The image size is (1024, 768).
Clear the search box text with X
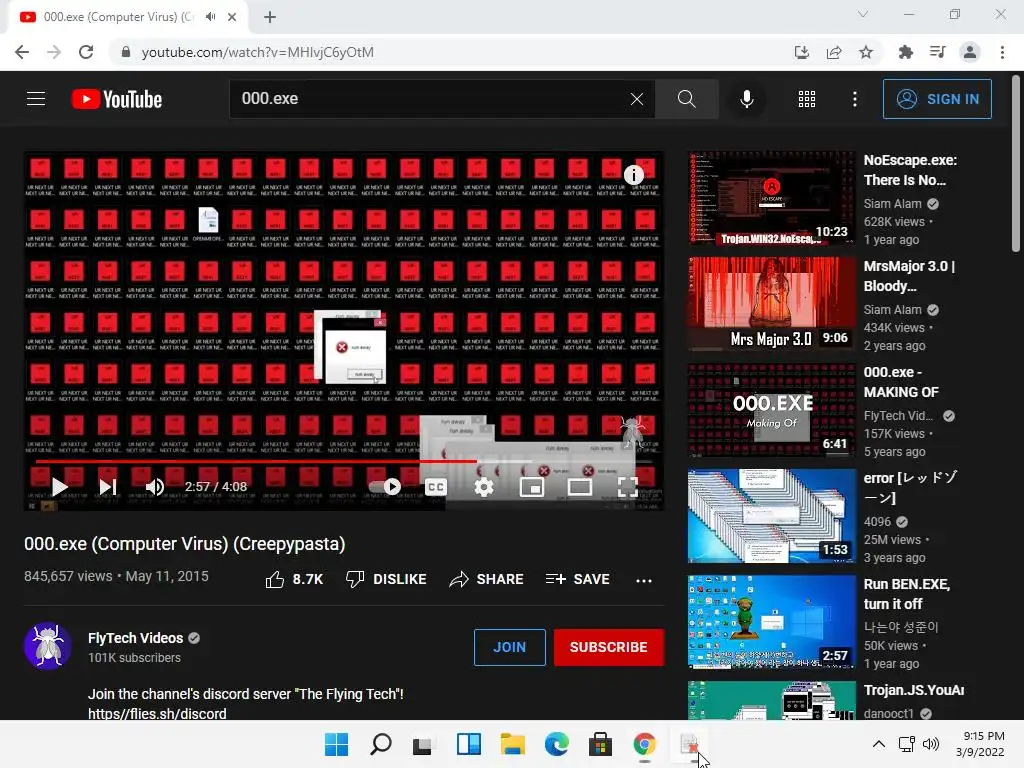pyautogui.click(x=637, y=99)
